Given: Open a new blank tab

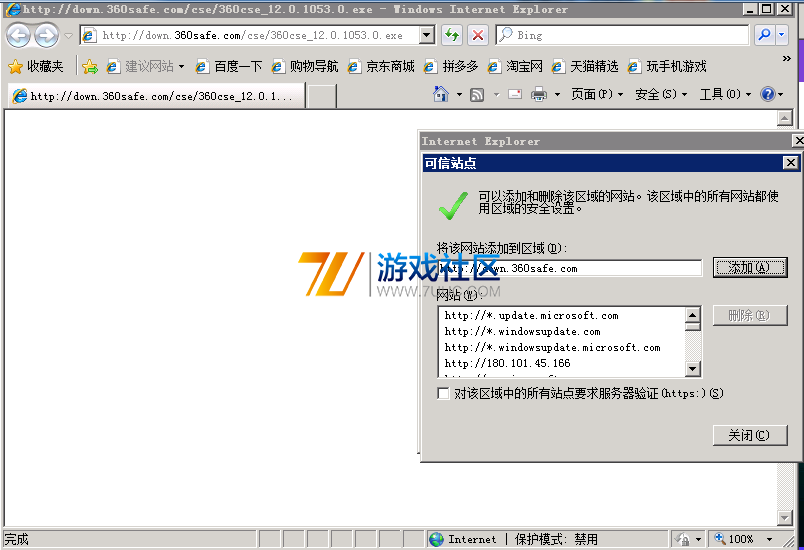Looking at the screenshot, I should tap(321, 96).
